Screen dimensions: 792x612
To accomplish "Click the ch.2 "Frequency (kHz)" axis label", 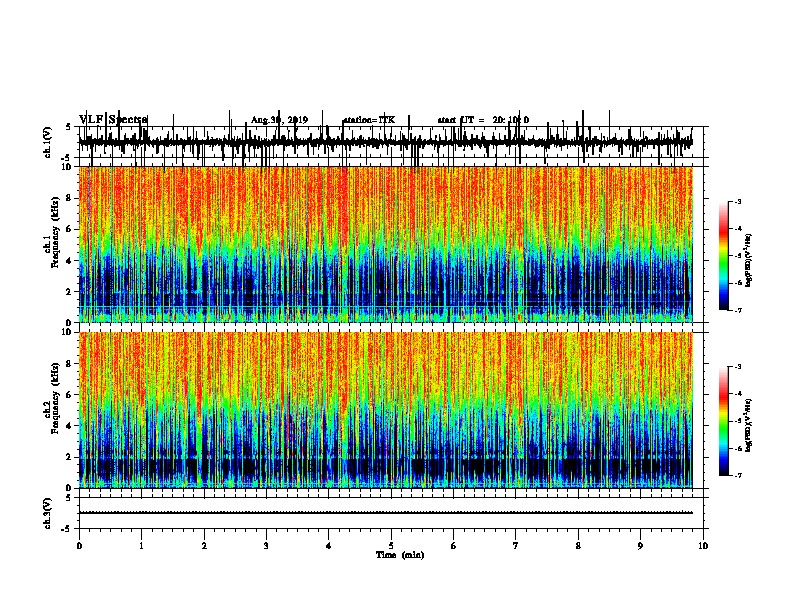I will point(55,398).
